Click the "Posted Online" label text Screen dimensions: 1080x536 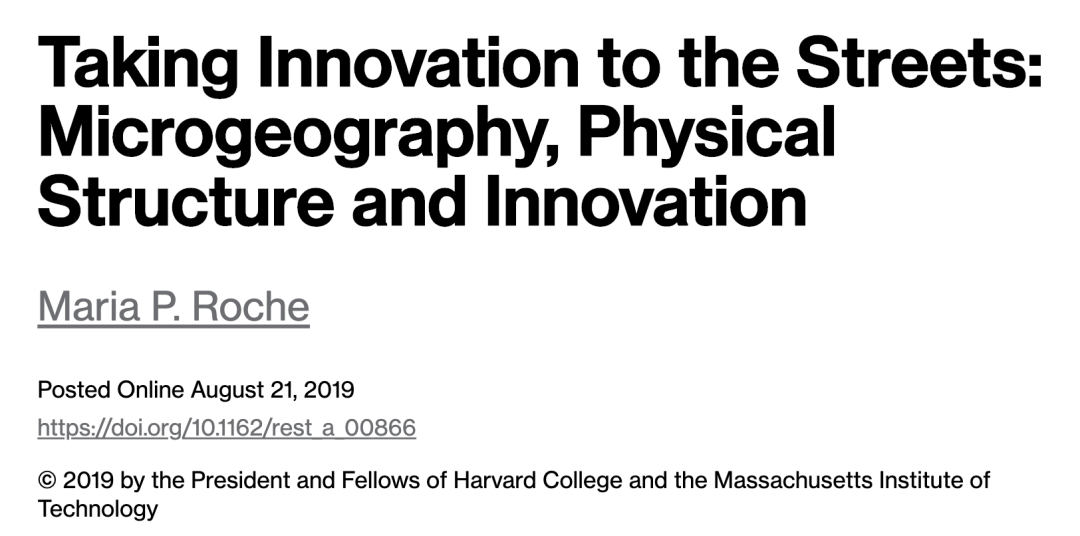coord(111,389)
